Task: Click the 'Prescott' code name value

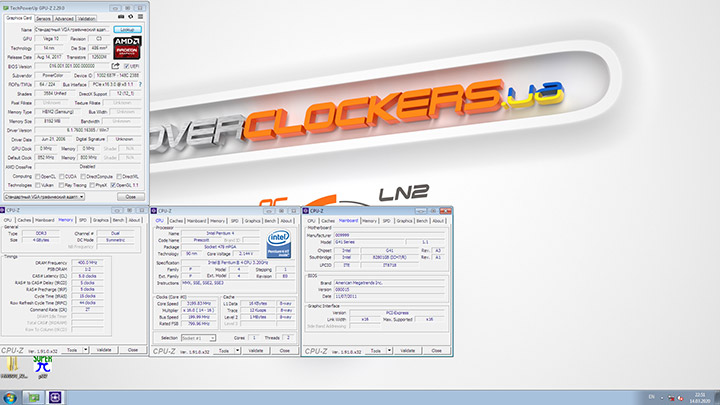Action: [x=201, y=240]
